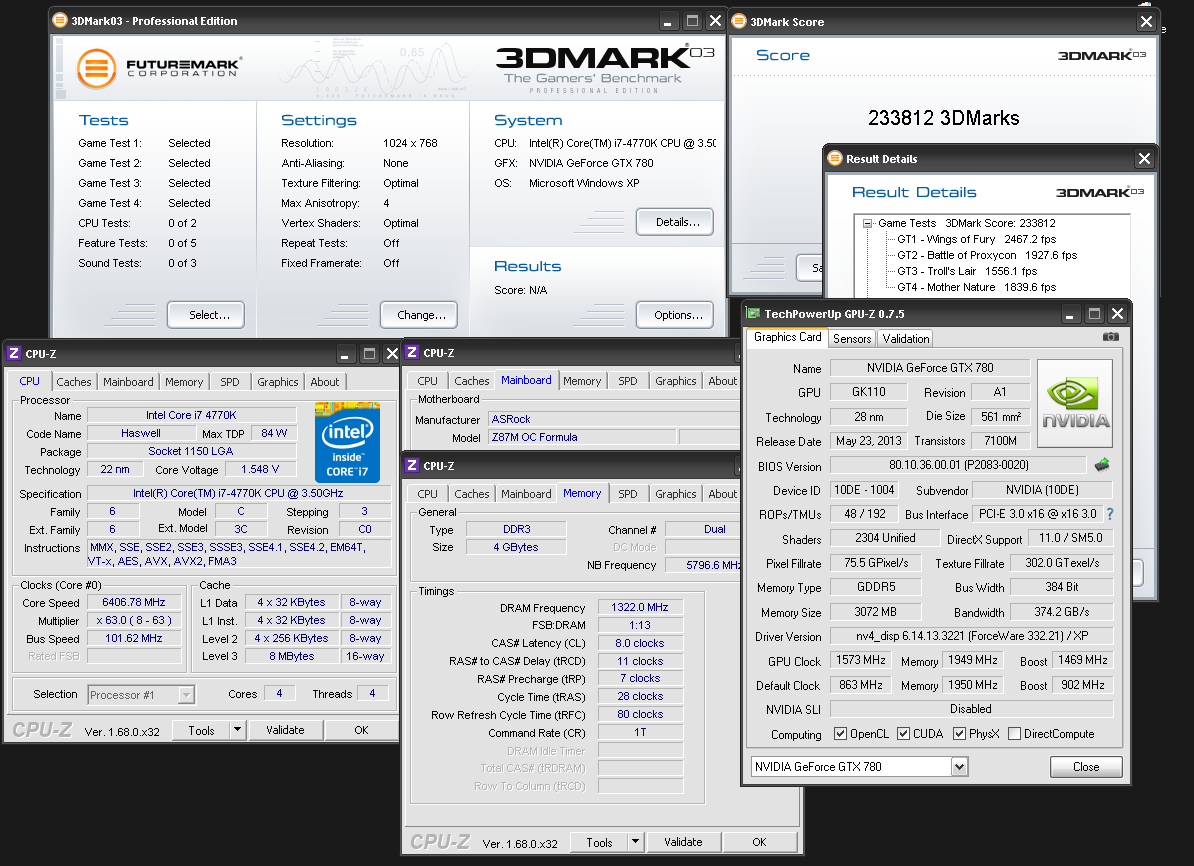1194x866 pixels.
Task: Click the Bus Interface question mark icon
Action: coord(1109,514)
